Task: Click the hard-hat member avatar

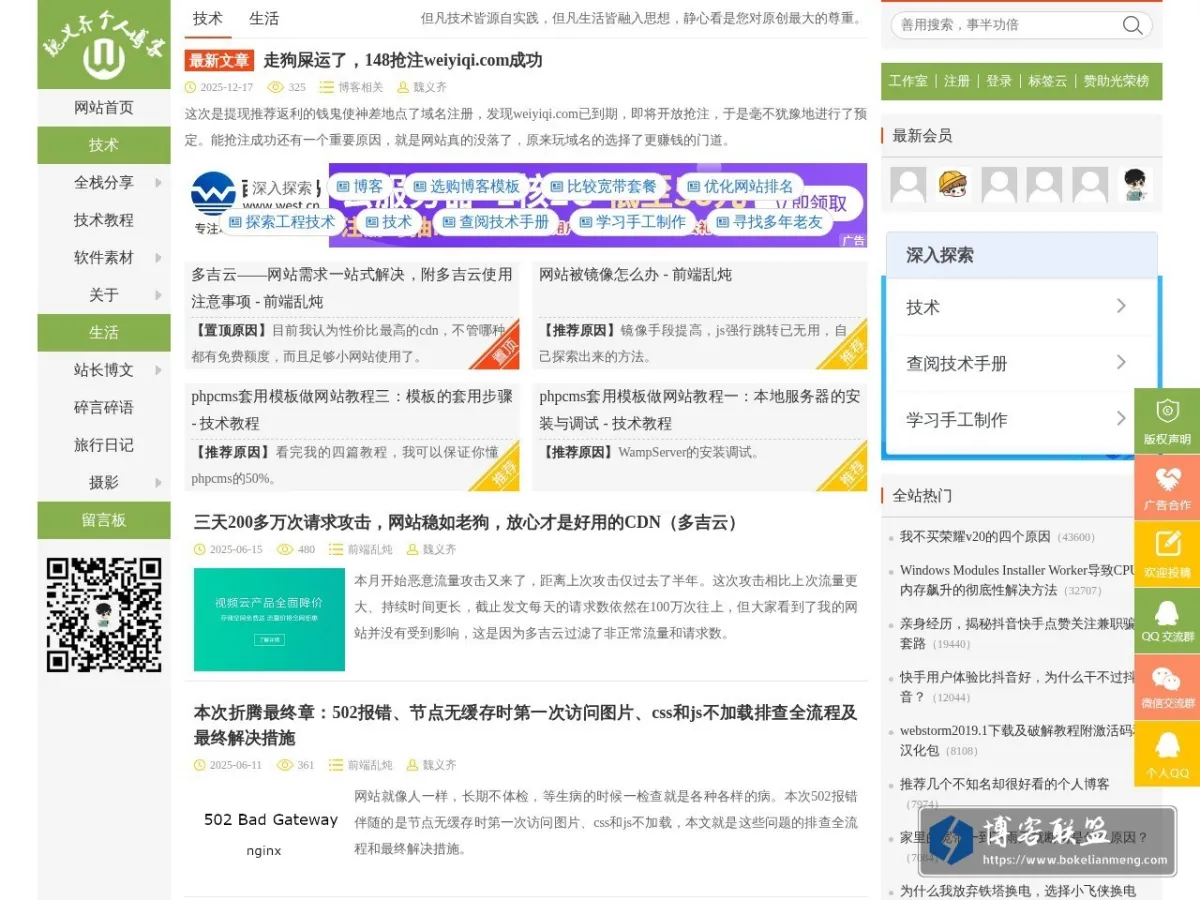Action: tap(954, 185)
